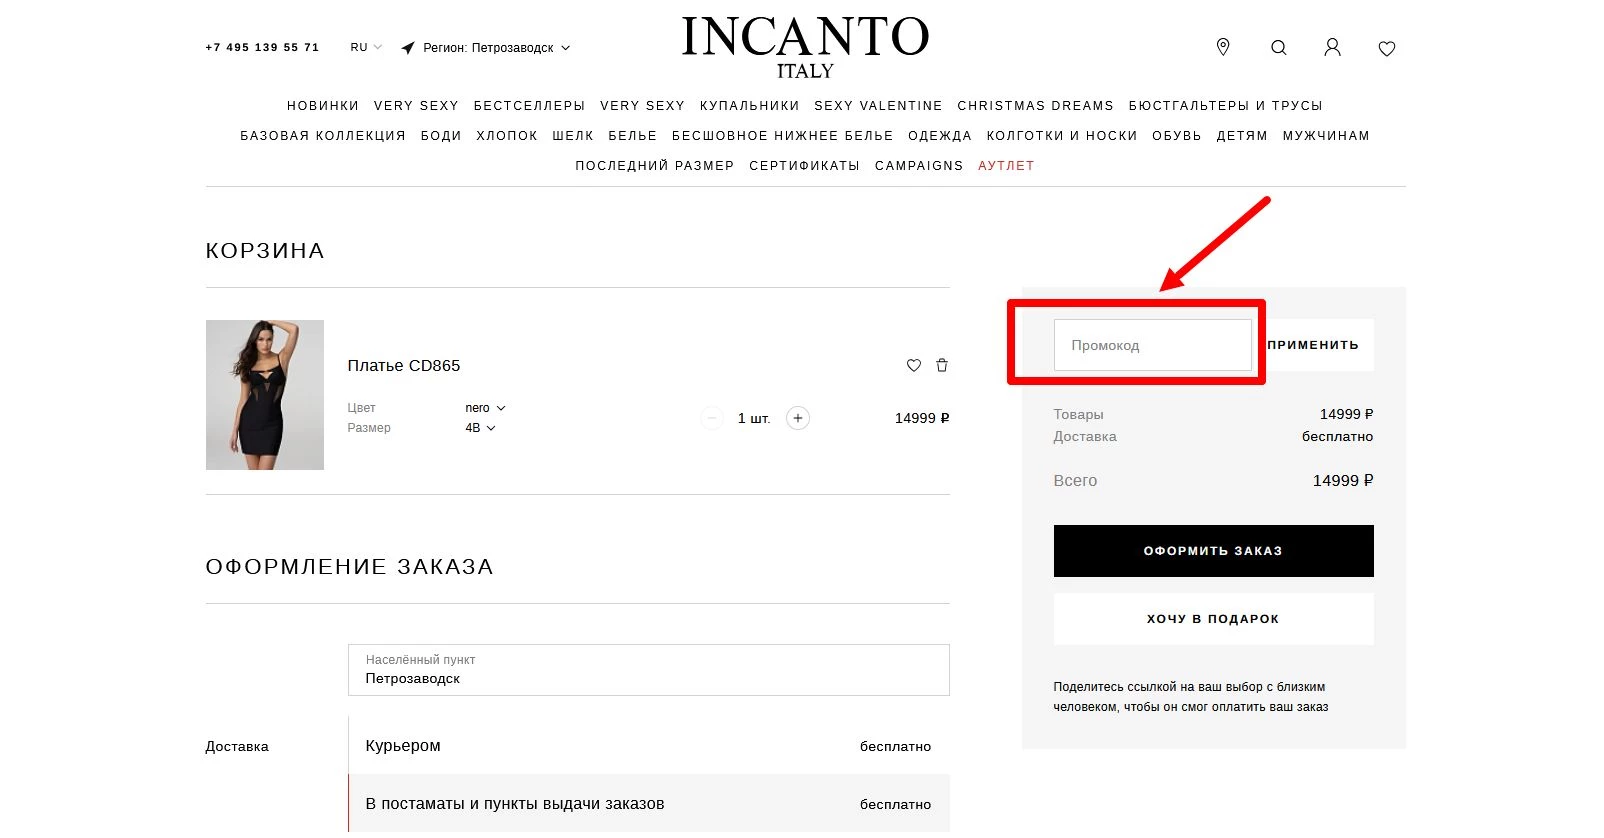1604x838 pixels.
Task: Click the store locator pin icon
Action: tap(1222, 47)
